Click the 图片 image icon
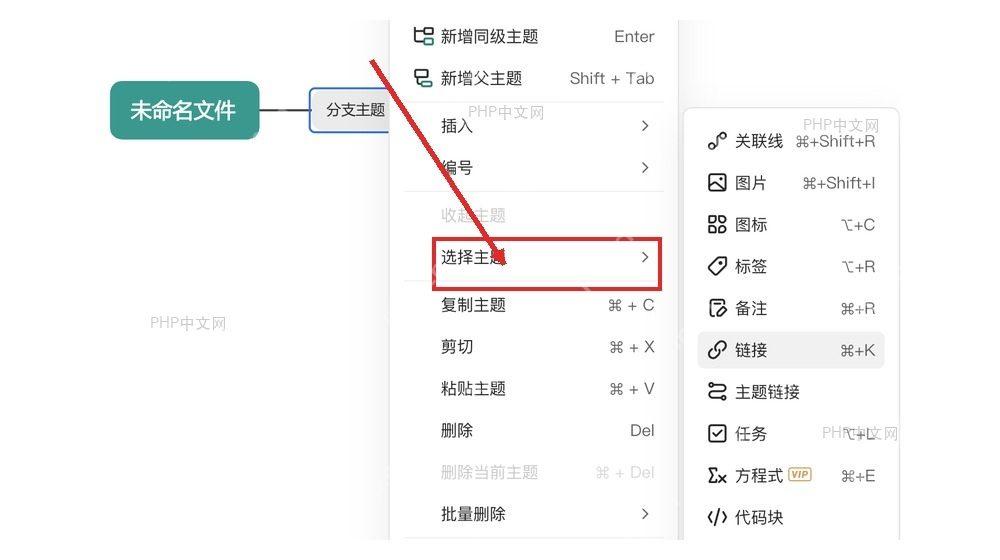 coord(717,183)
